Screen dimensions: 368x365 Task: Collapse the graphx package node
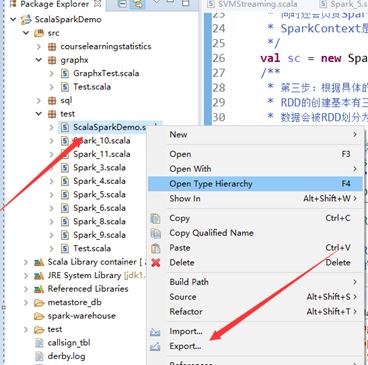(x=39, y=60)
